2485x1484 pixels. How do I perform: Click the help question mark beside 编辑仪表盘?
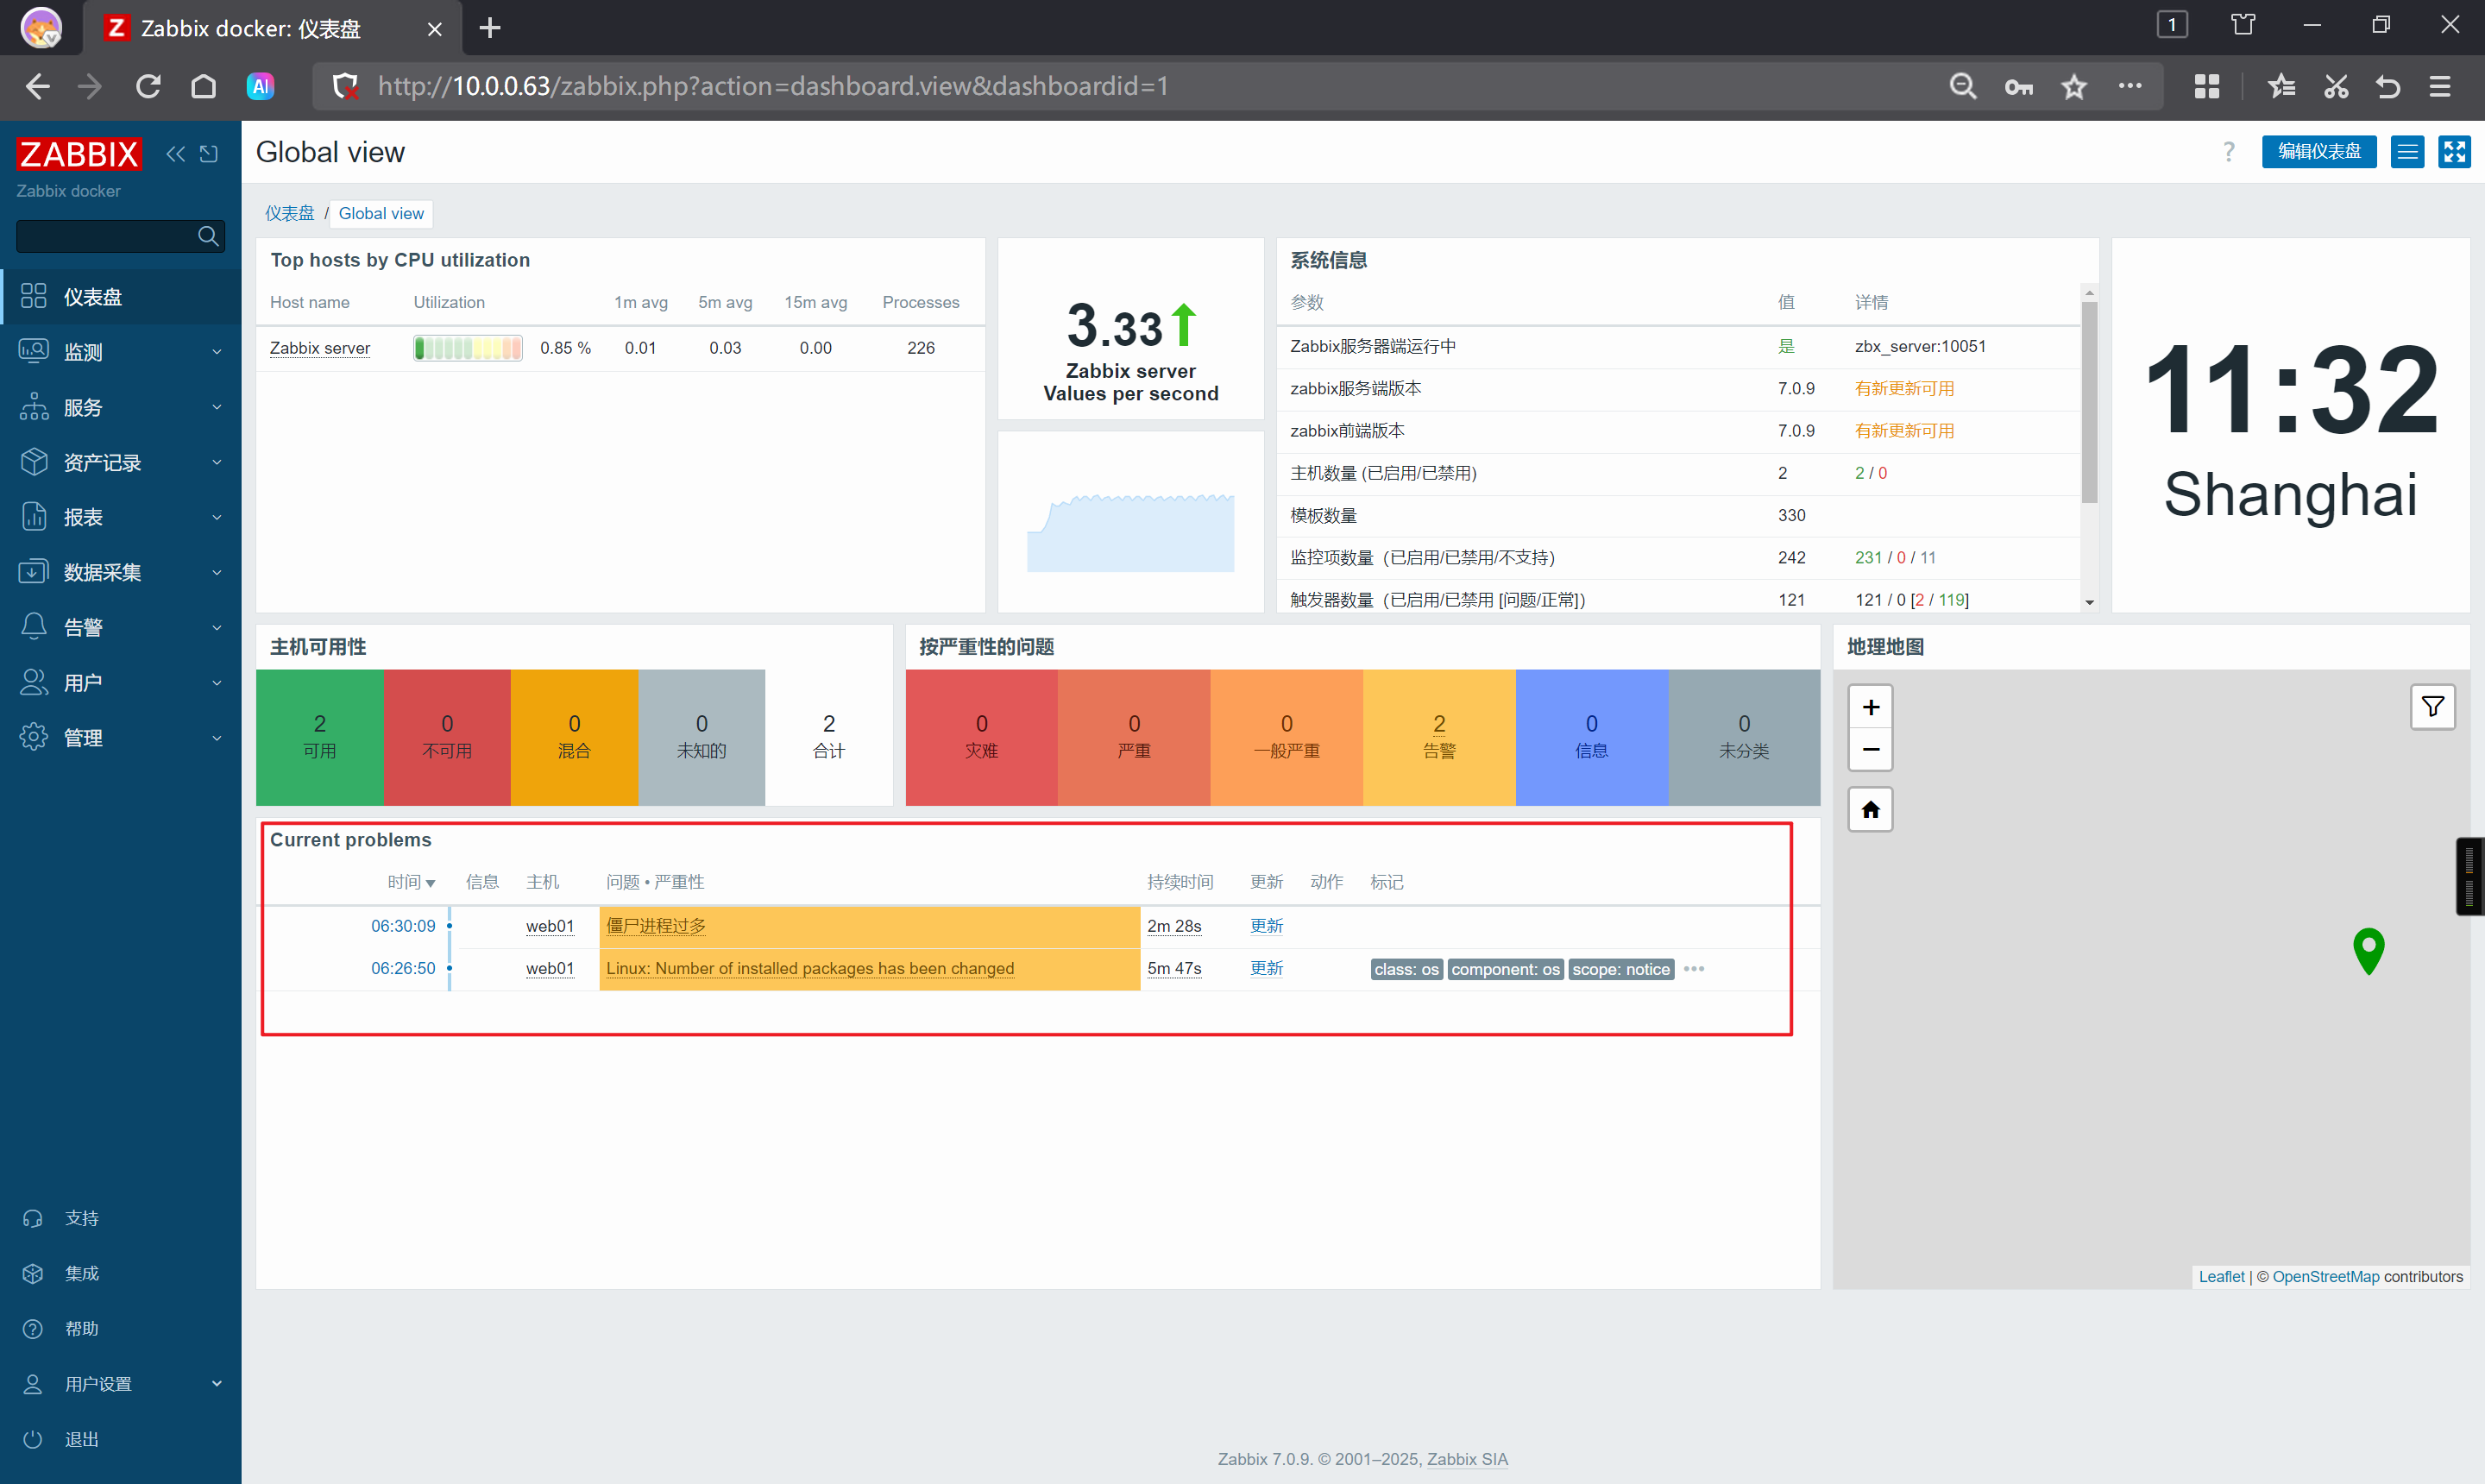pyautogui.click(x=2228, y=152)
